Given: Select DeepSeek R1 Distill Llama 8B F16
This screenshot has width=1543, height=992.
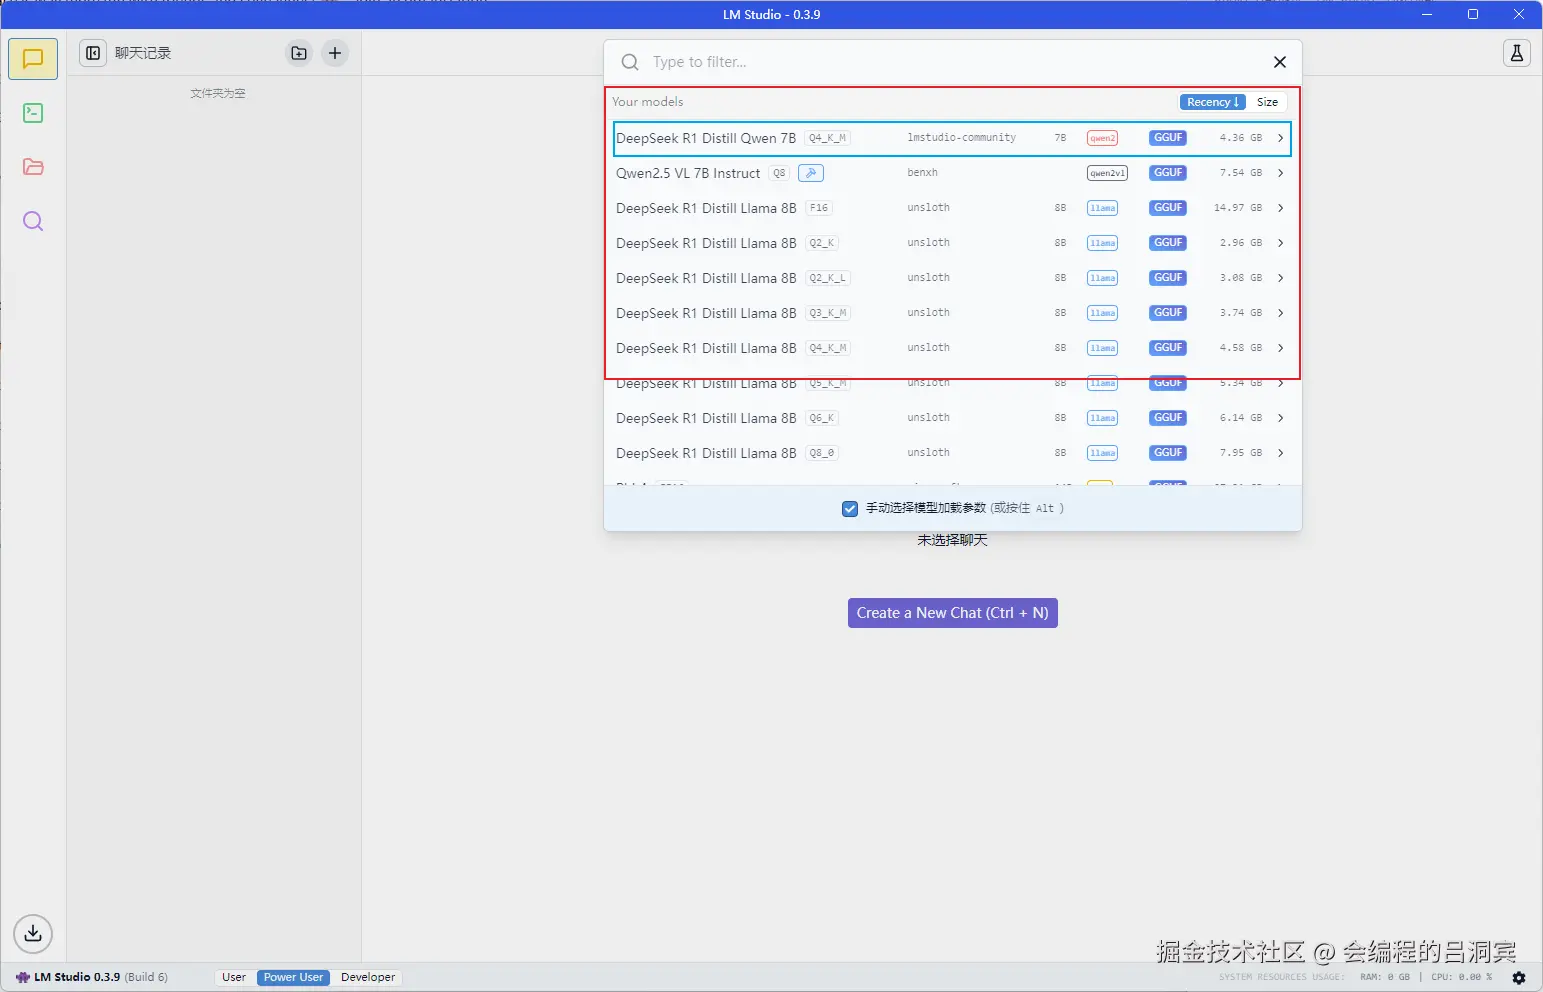Looking at the screenshot, I should click(x=952, y=208).
